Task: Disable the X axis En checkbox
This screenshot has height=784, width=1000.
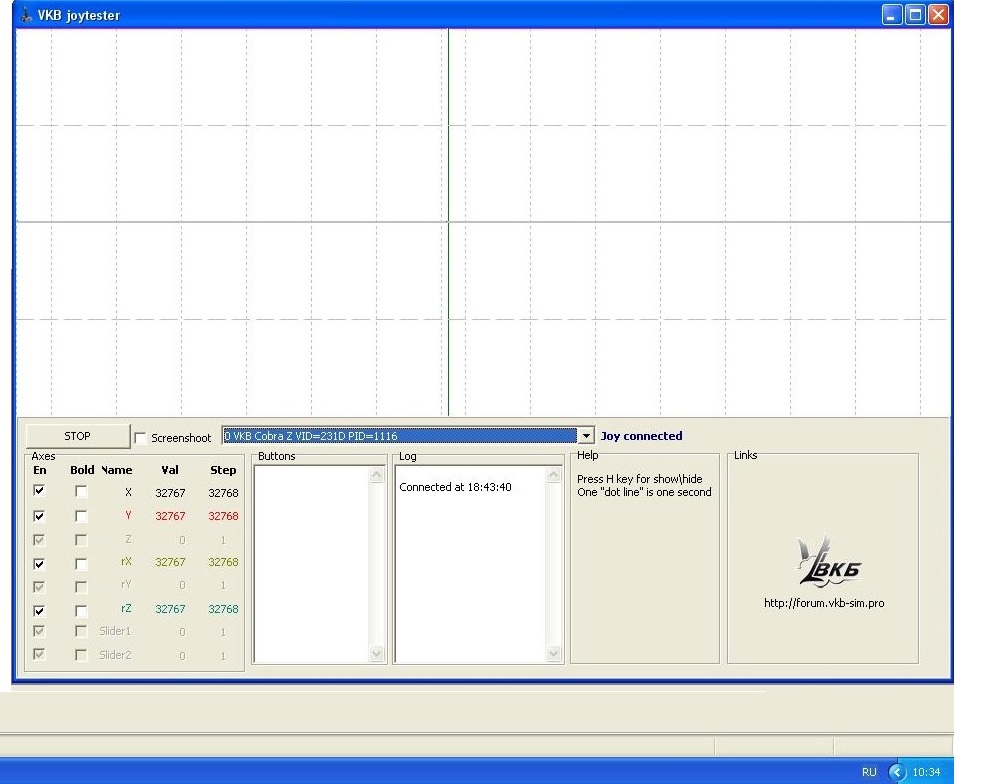Action: point(39,491)
